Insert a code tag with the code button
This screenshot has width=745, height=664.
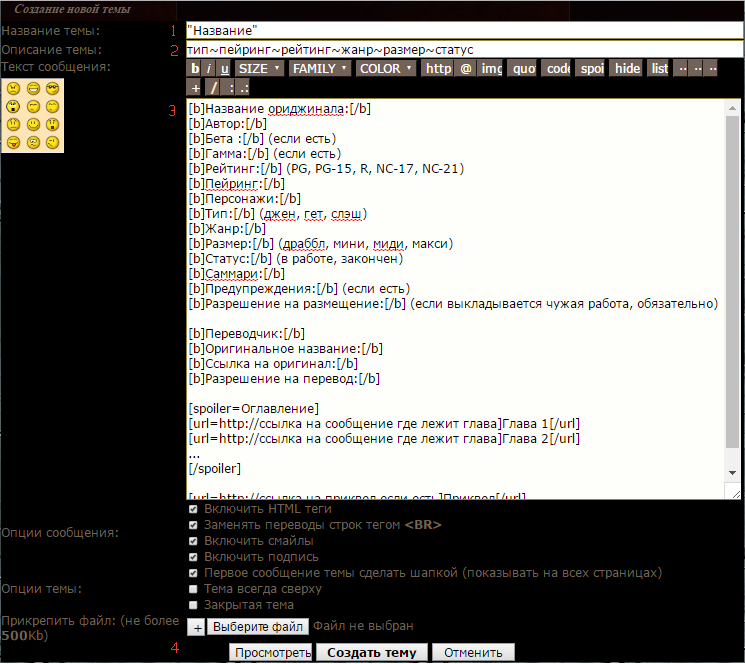(558, 69)
